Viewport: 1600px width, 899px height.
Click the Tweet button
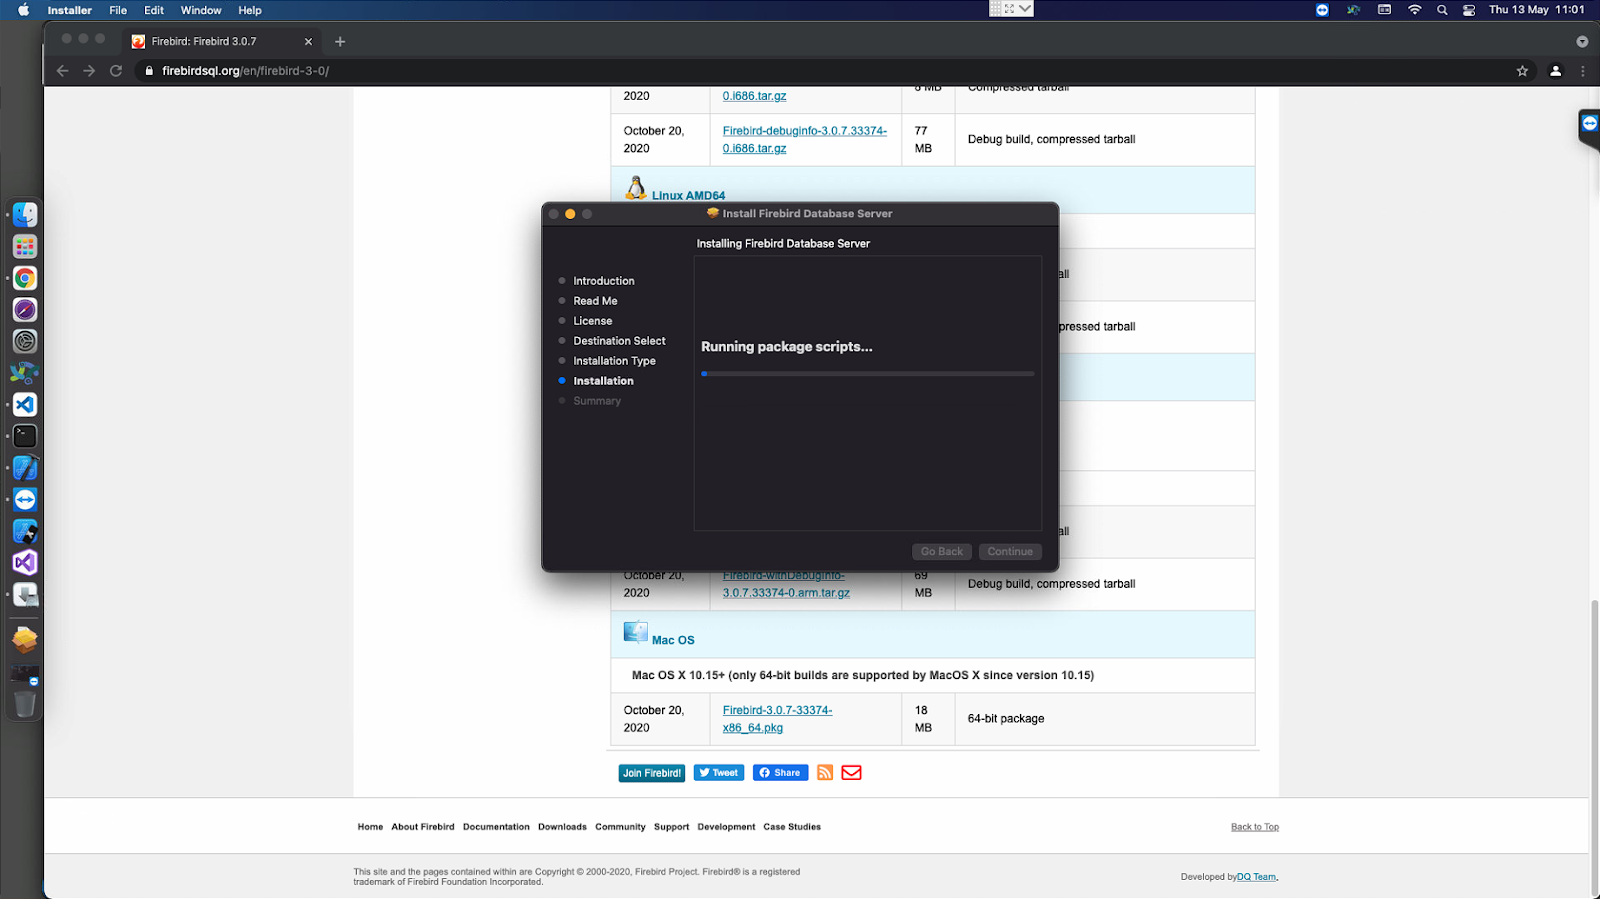[718, 773]
